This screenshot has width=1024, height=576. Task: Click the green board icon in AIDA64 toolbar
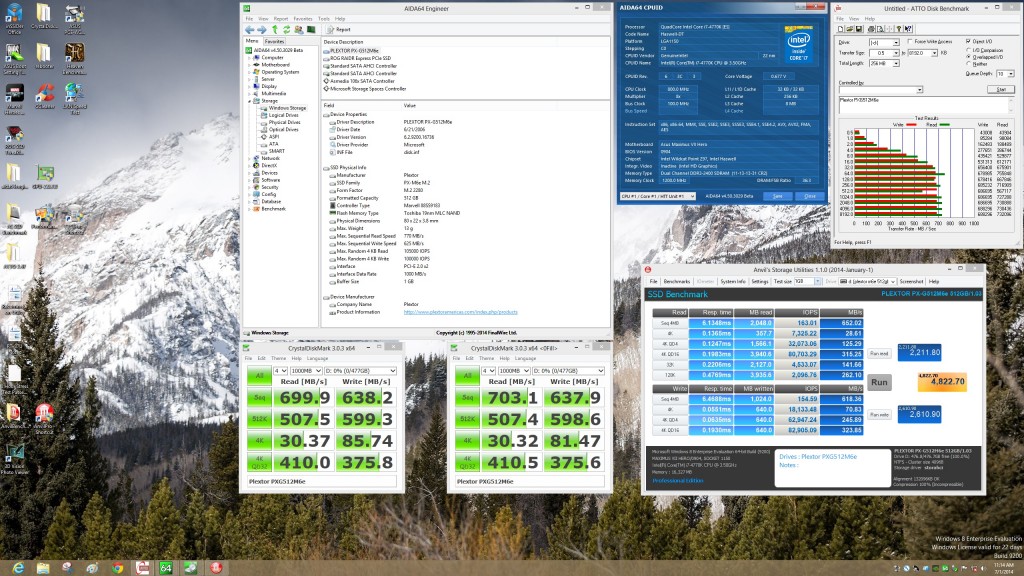click(x=311, y=29)
